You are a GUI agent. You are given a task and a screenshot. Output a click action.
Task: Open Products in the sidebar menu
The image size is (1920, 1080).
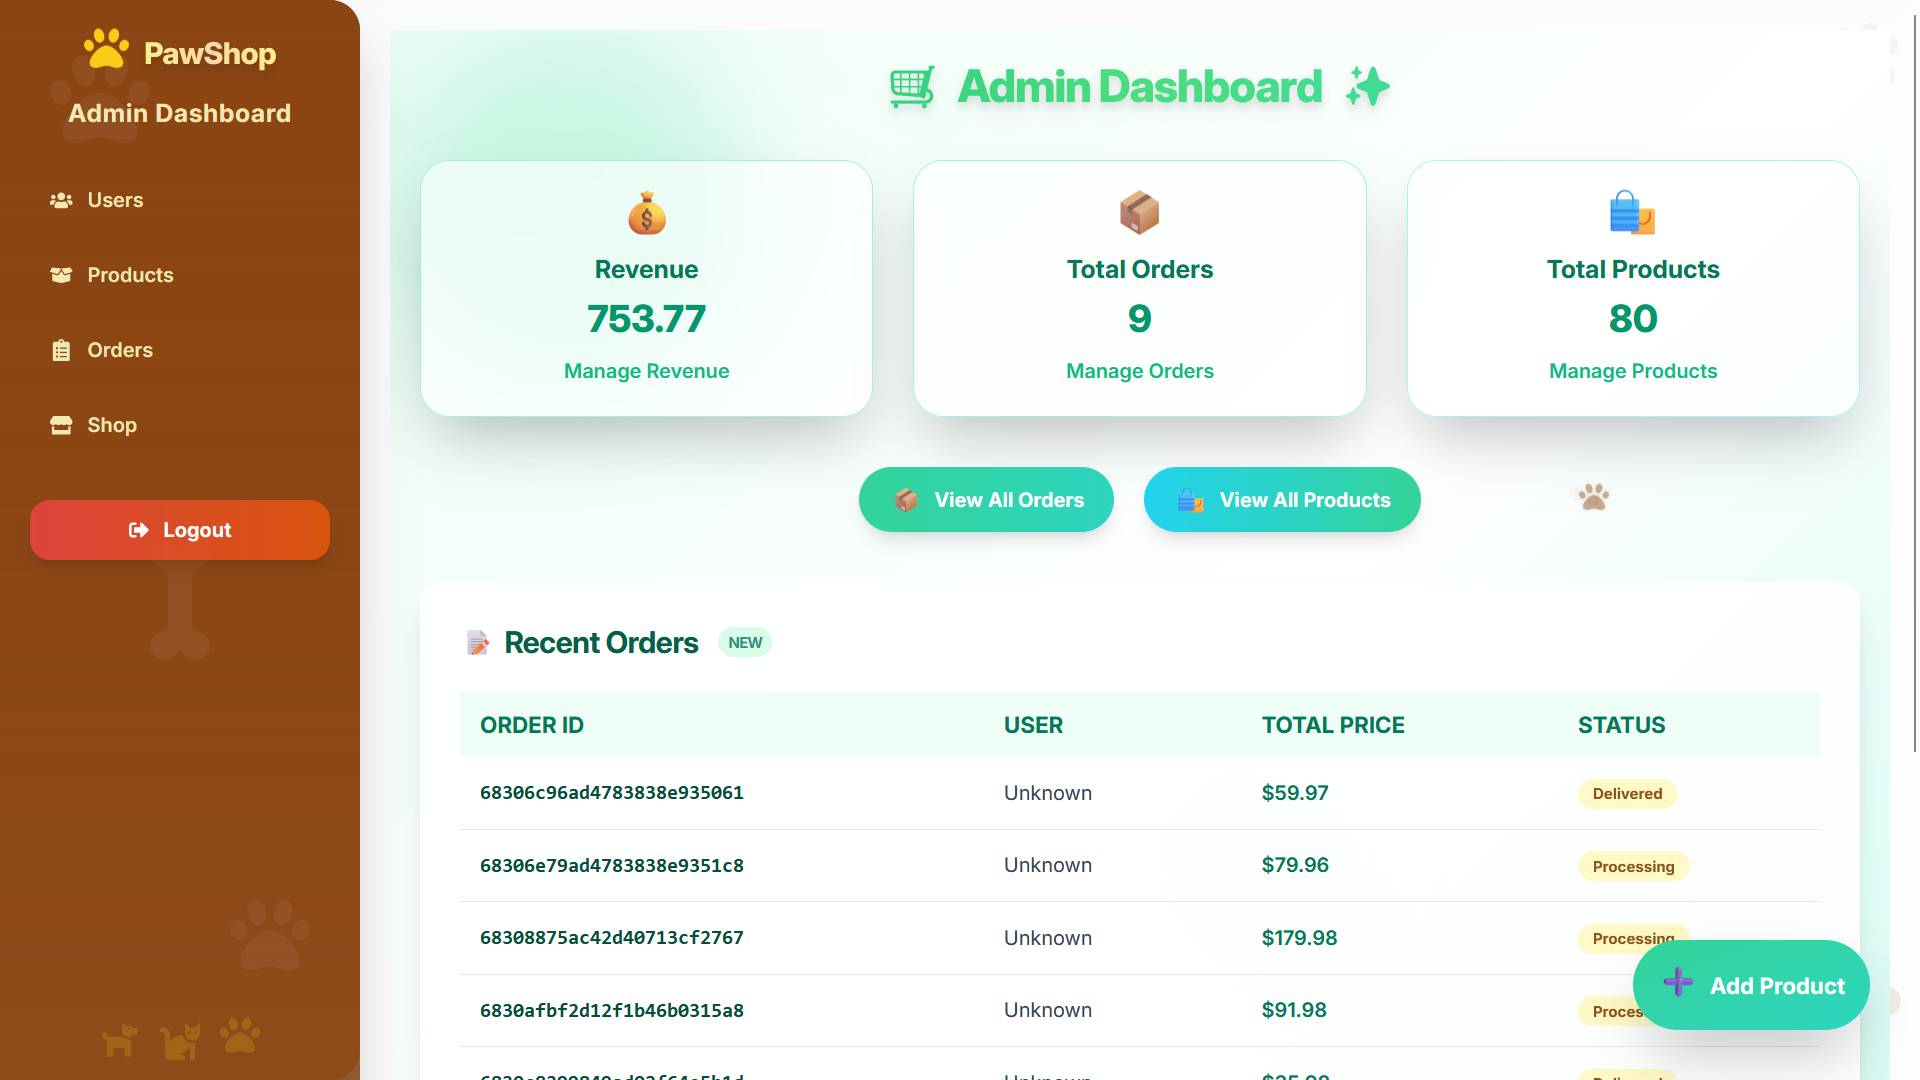(x=130, y=275)
